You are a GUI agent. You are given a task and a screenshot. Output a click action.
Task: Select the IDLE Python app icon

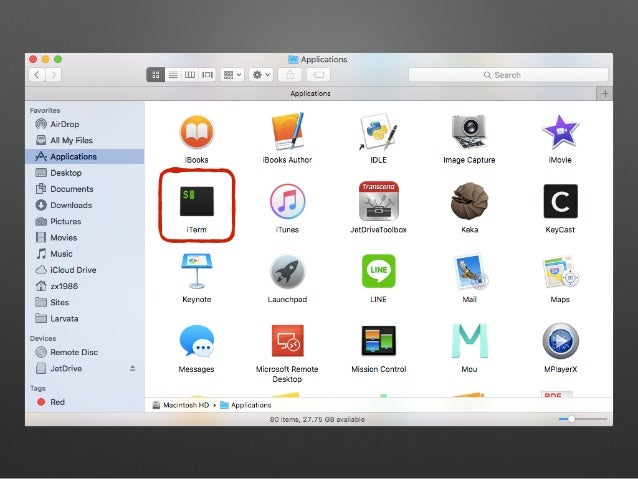tap(378, 131)
